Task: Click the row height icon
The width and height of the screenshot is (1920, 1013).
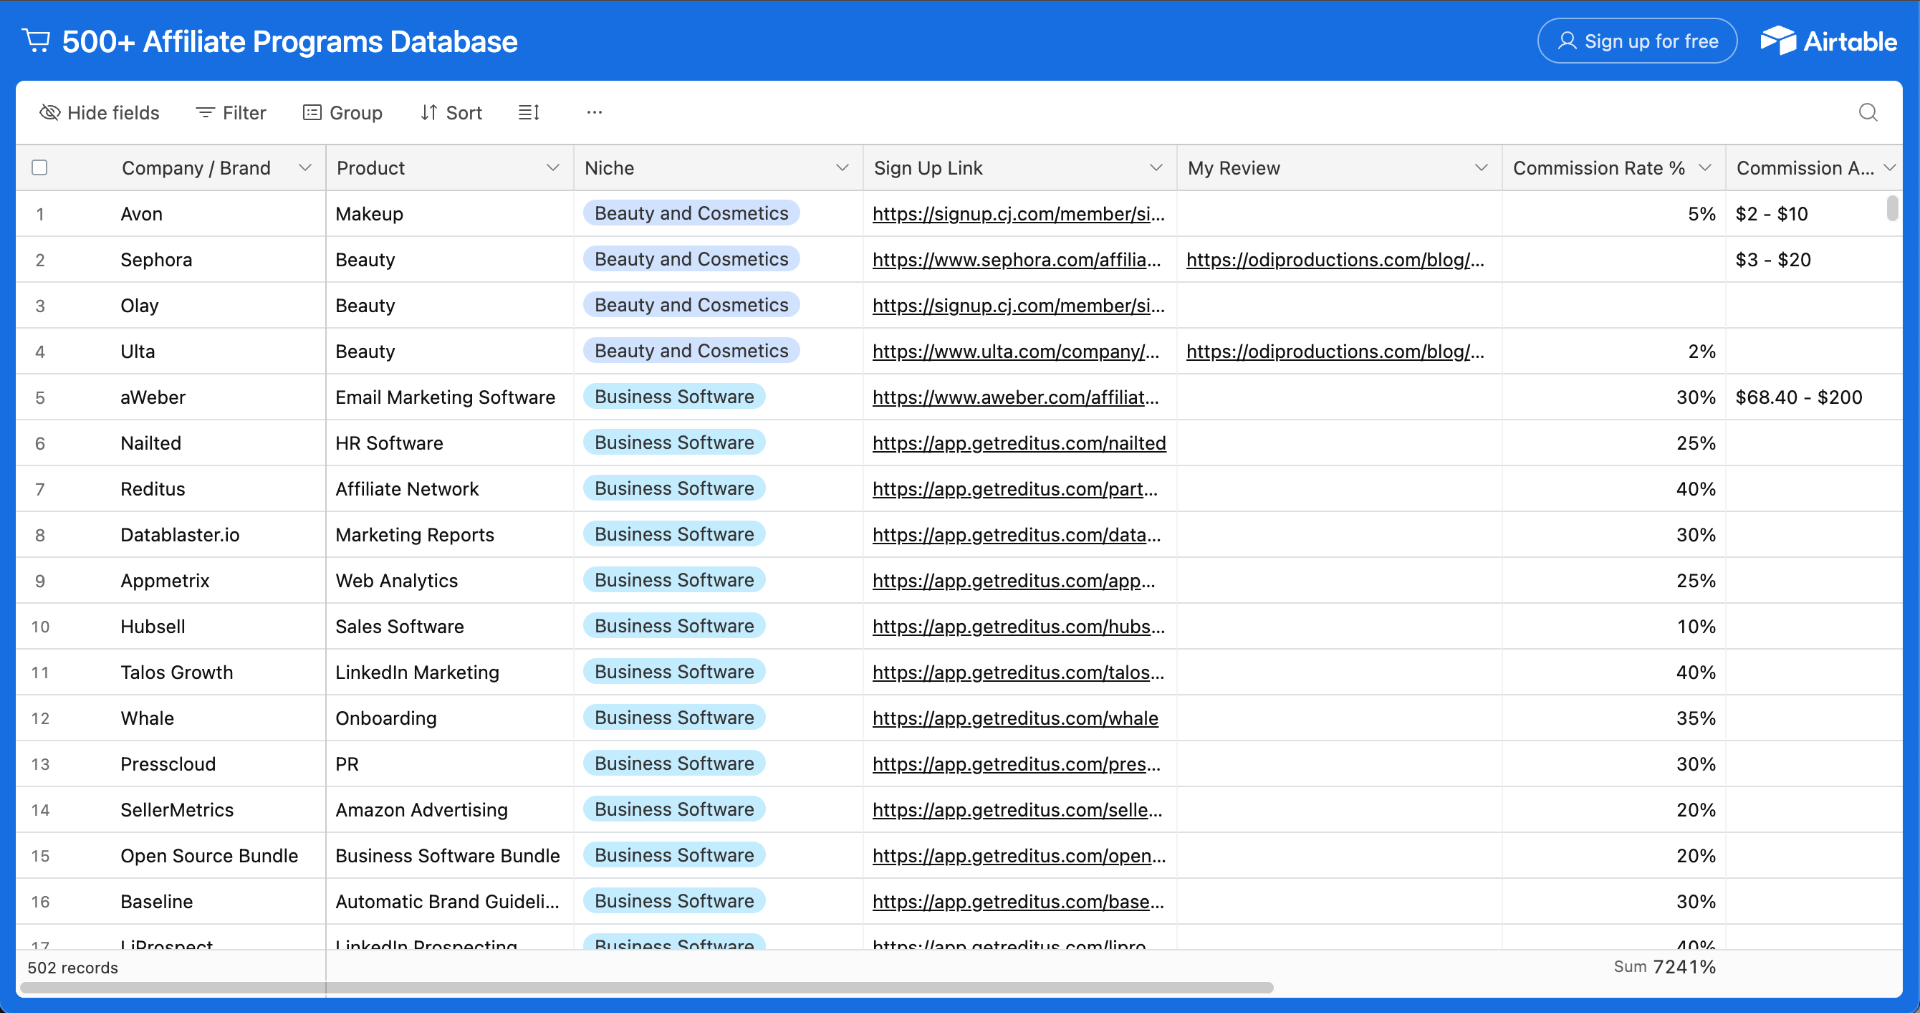Action: tap(529, 112)
